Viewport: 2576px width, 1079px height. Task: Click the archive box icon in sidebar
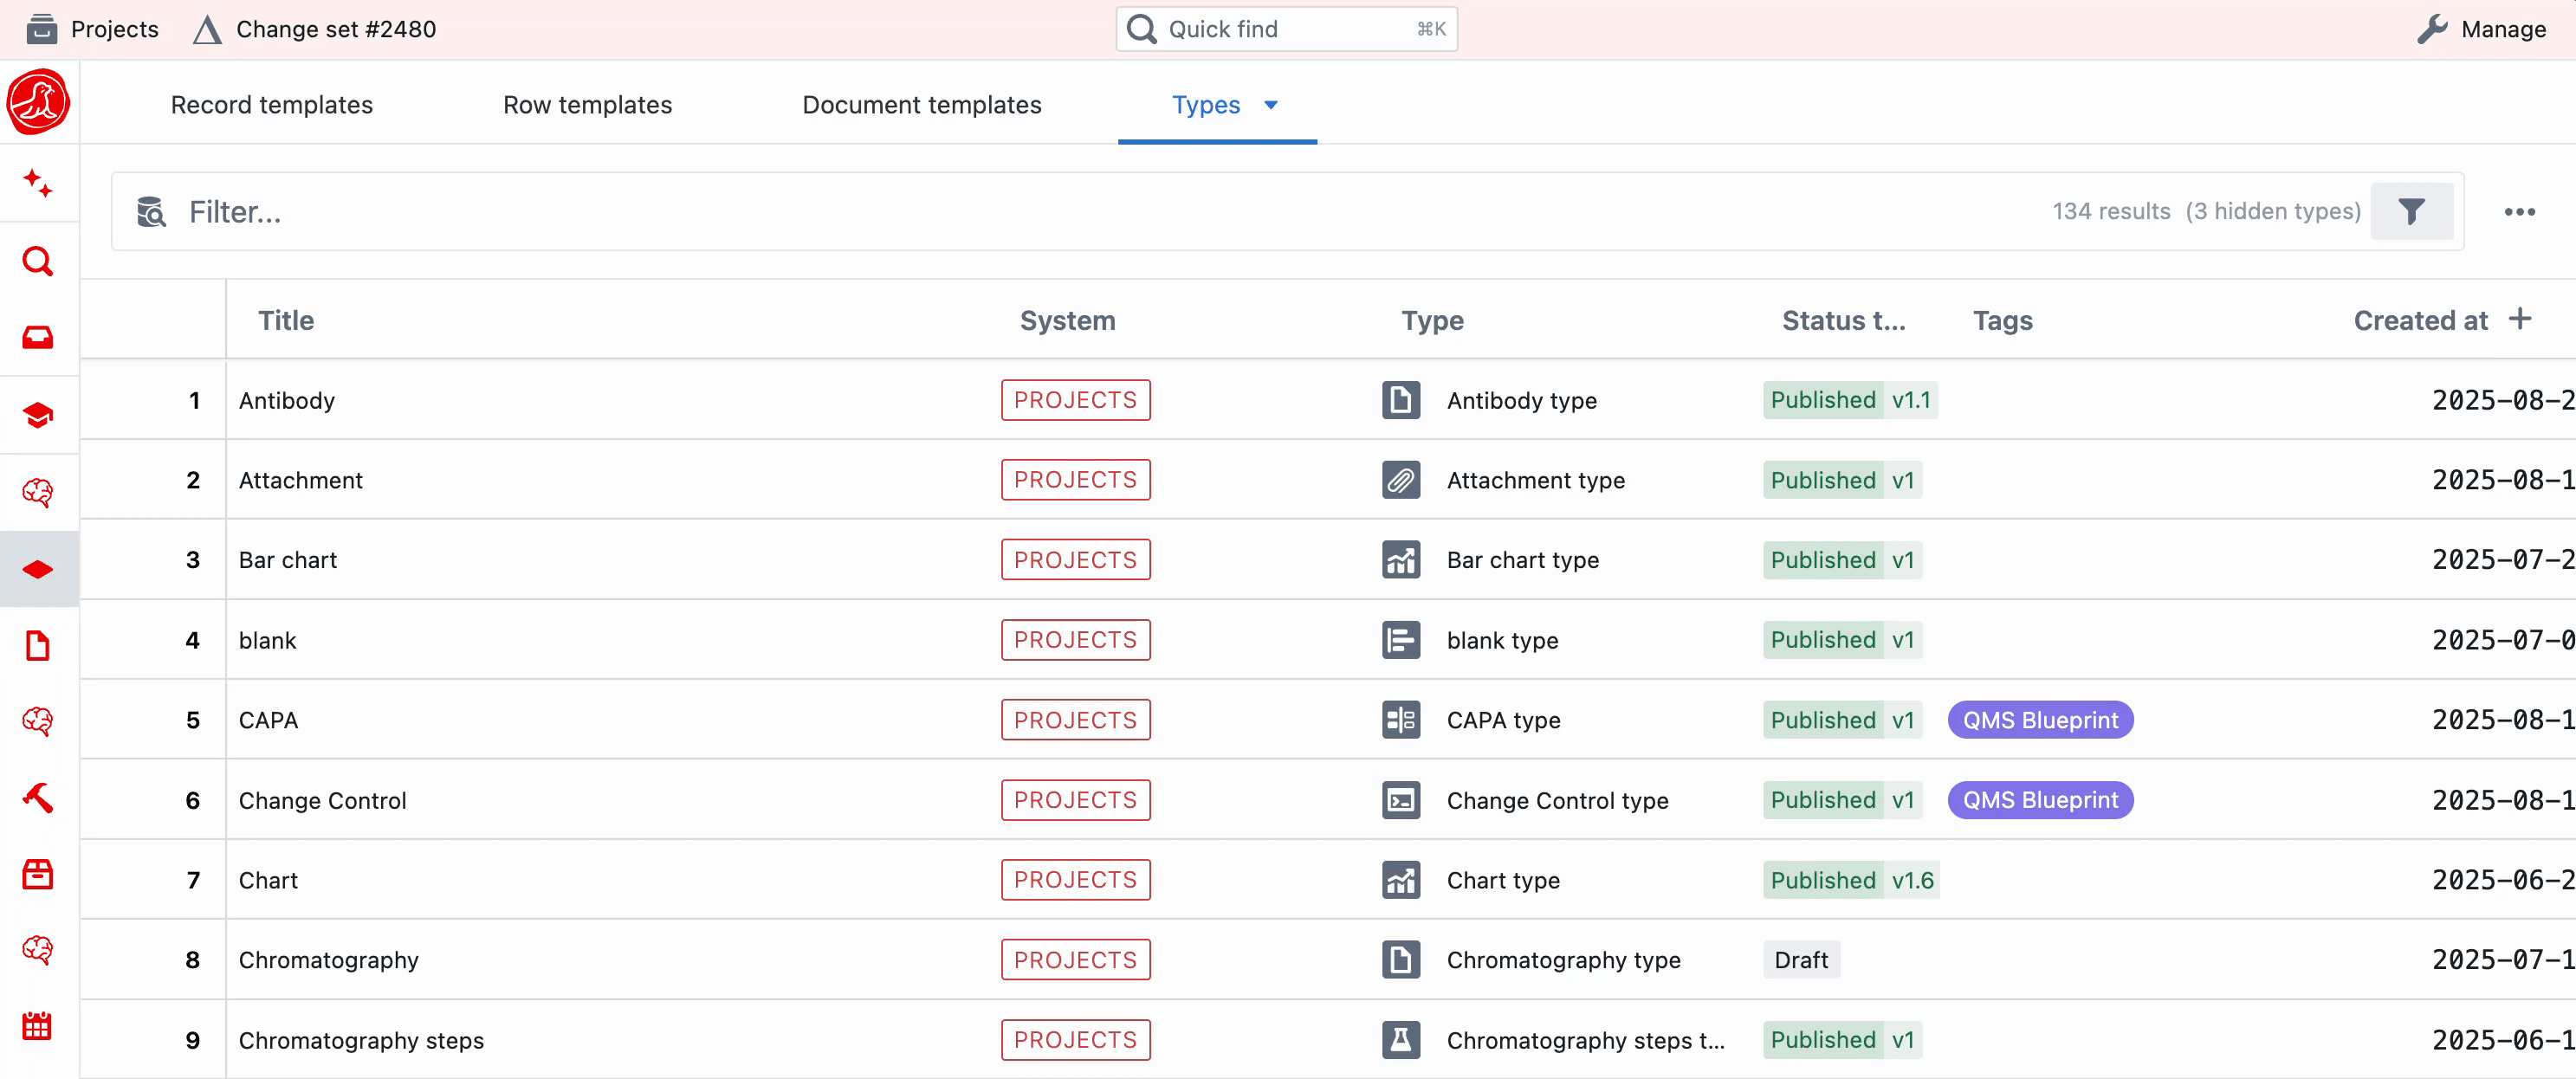coord(38,873)
